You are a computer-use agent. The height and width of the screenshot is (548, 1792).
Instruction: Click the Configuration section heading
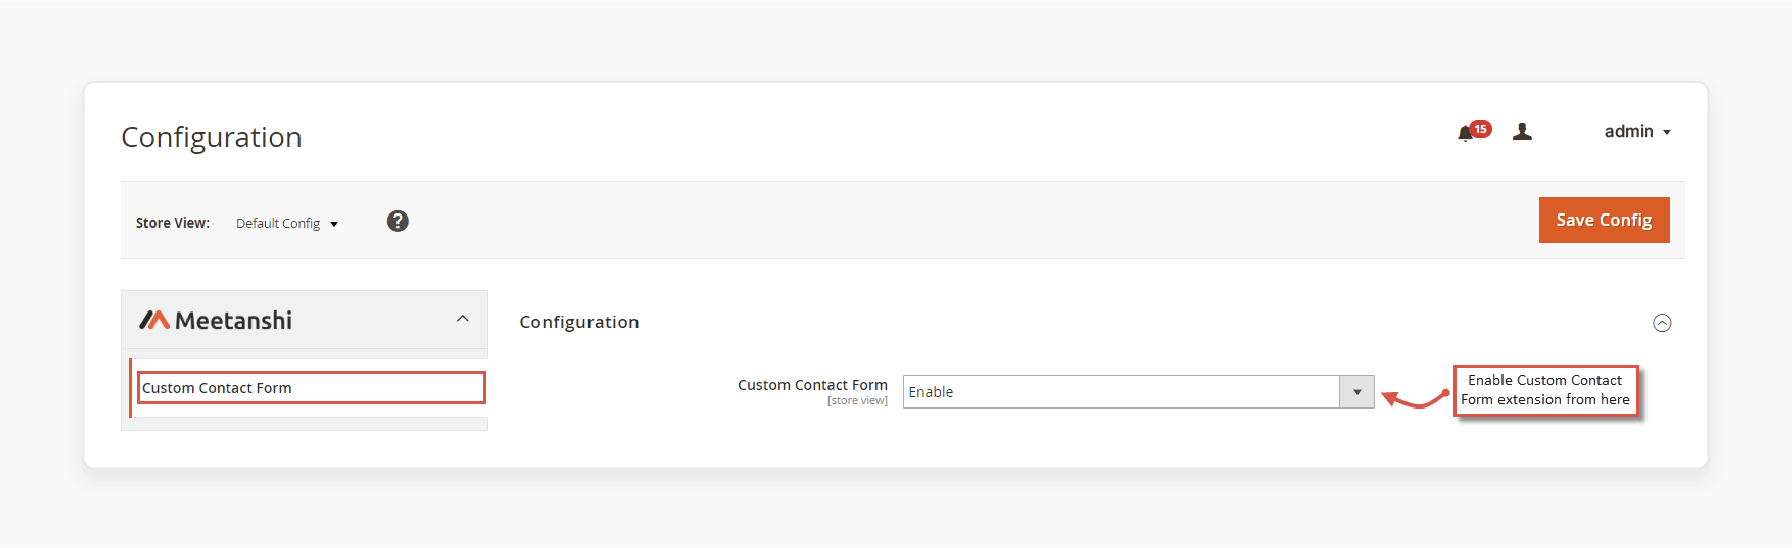point(579,322)
